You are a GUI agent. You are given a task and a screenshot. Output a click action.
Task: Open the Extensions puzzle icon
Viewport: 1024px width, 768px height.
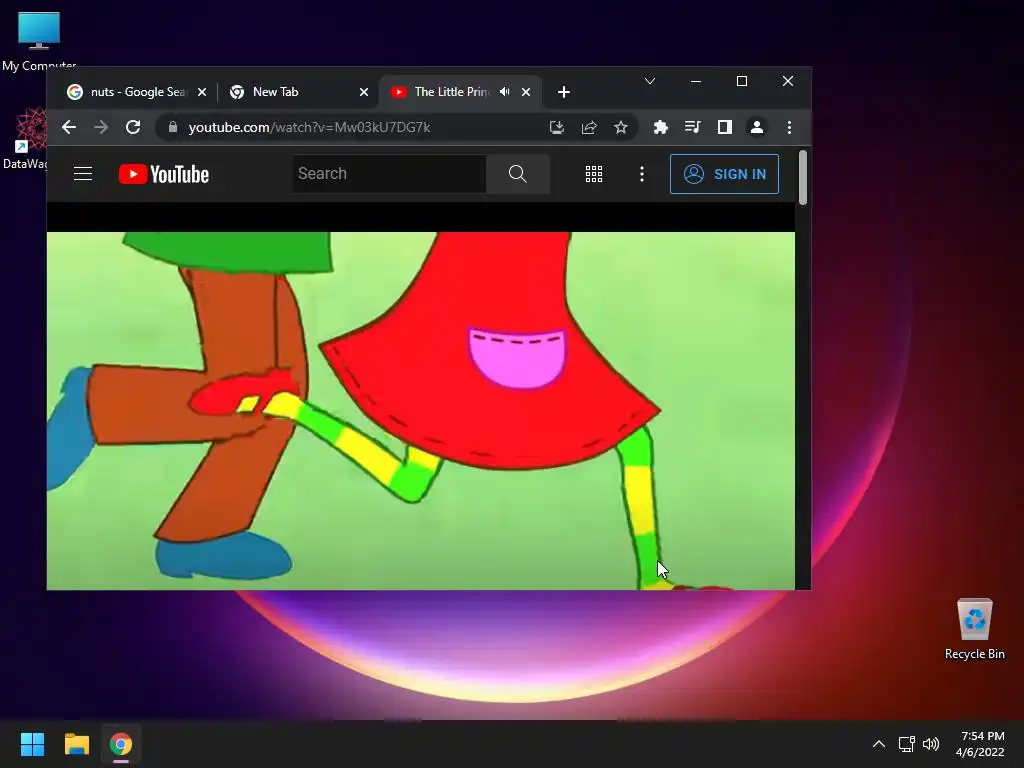pyautogui.click(x=661, y=127)
